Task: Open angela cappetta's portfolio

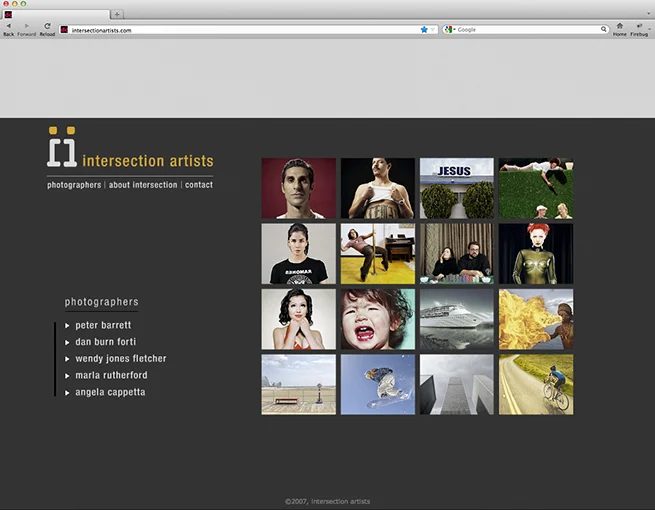Action: (110, 392)
